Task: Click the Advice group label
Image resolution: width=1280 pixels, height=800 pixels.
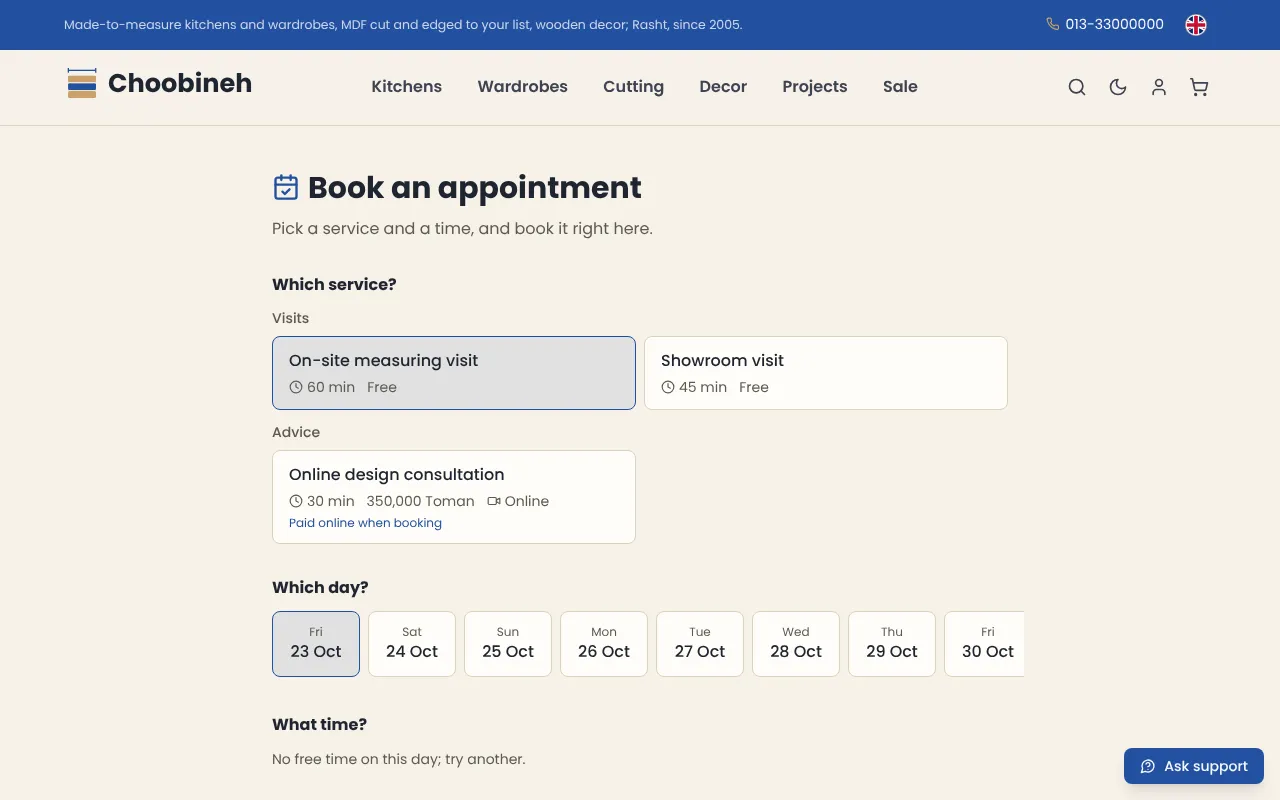Action: point(296,432)
